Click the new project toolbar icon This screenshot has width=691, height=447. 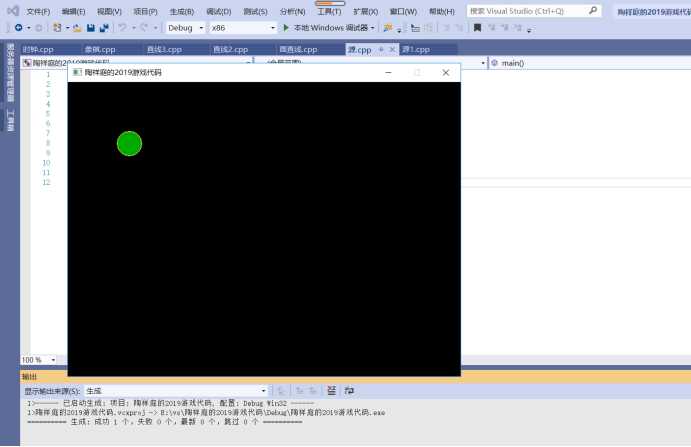[x=57, y=28]
